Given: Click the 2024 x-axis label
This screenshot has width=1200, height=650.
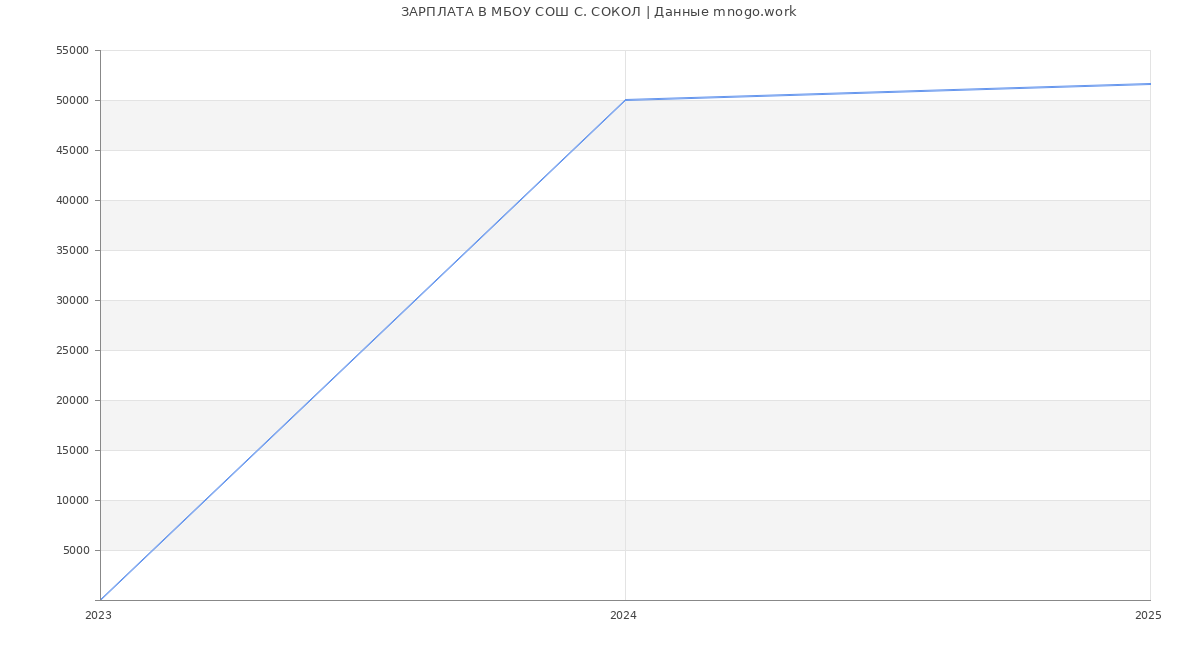Looking at the screenshot, I should click(x=623, y=615).
